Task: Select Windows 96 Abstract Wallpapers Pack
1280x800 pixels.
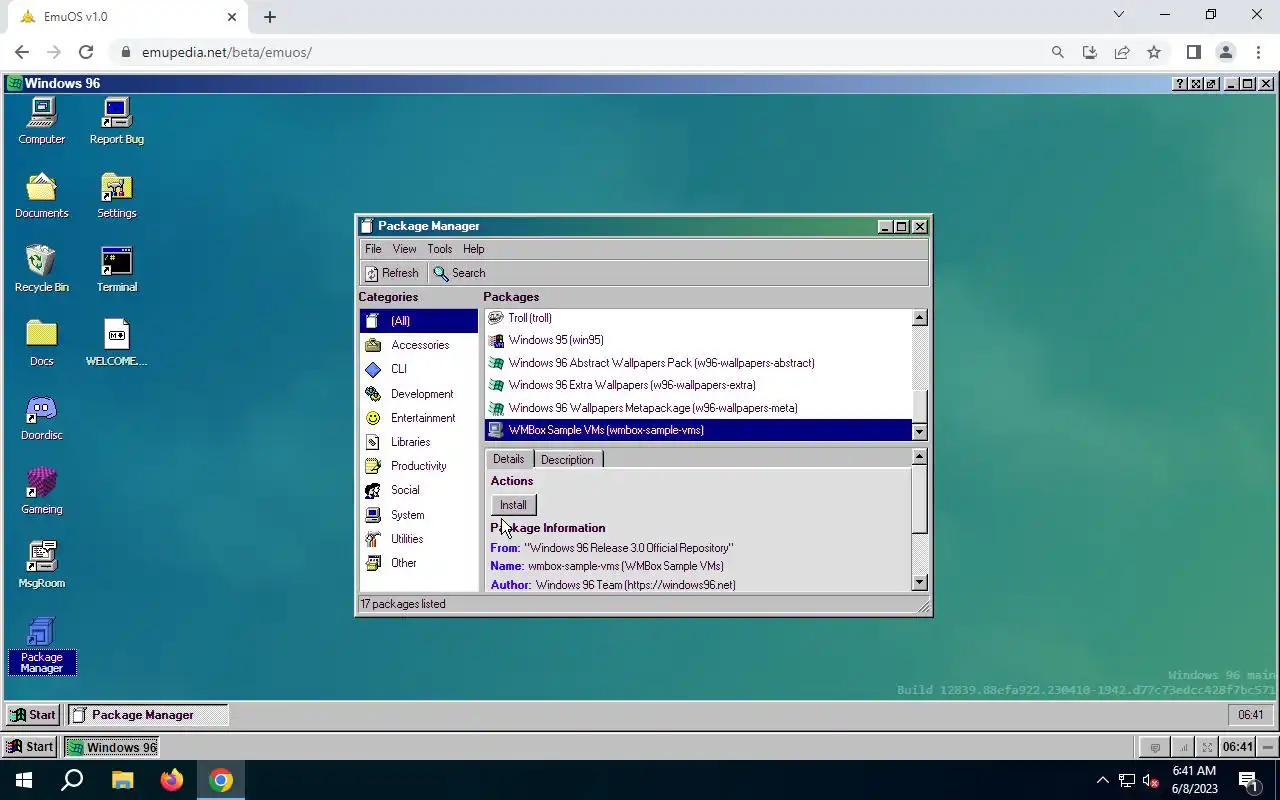Action: [x=698, y=363]
